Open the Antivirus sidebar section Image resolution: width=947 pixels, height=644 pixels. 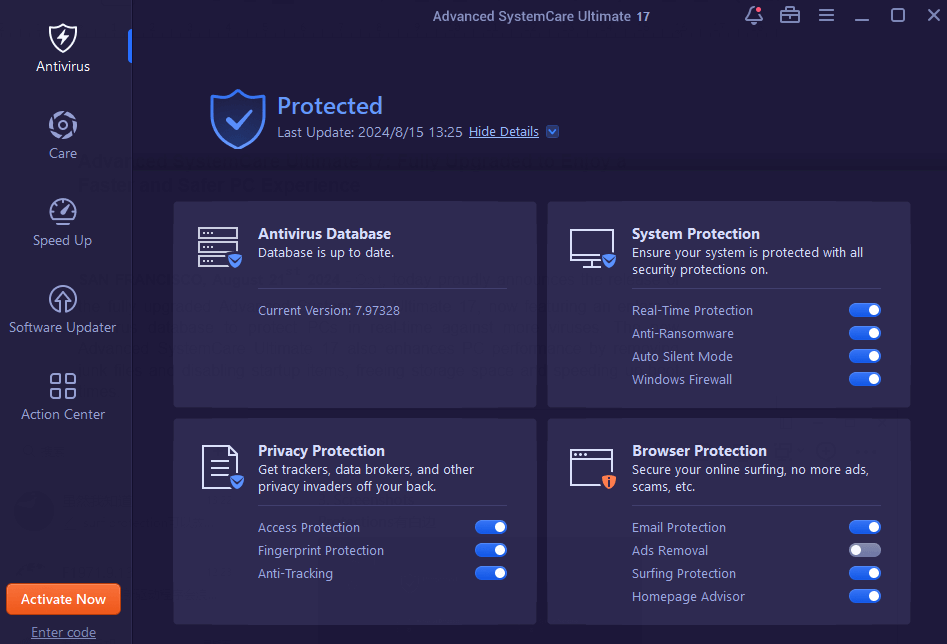coord(63,48)
